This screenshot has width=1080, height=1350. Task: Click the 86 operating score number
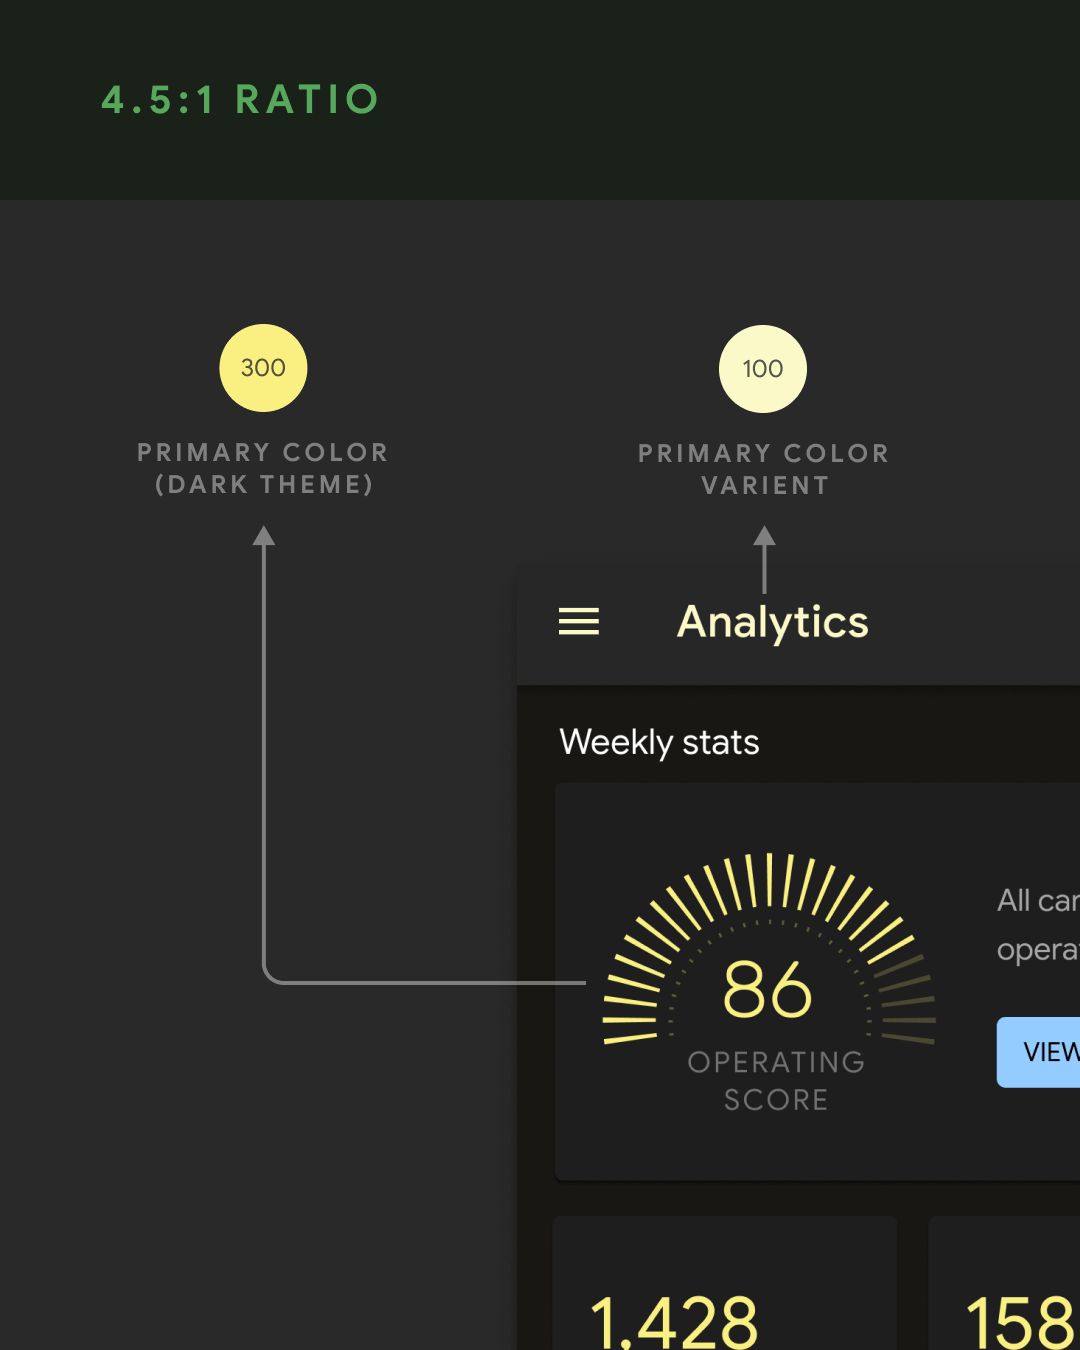tap(768, 990)
